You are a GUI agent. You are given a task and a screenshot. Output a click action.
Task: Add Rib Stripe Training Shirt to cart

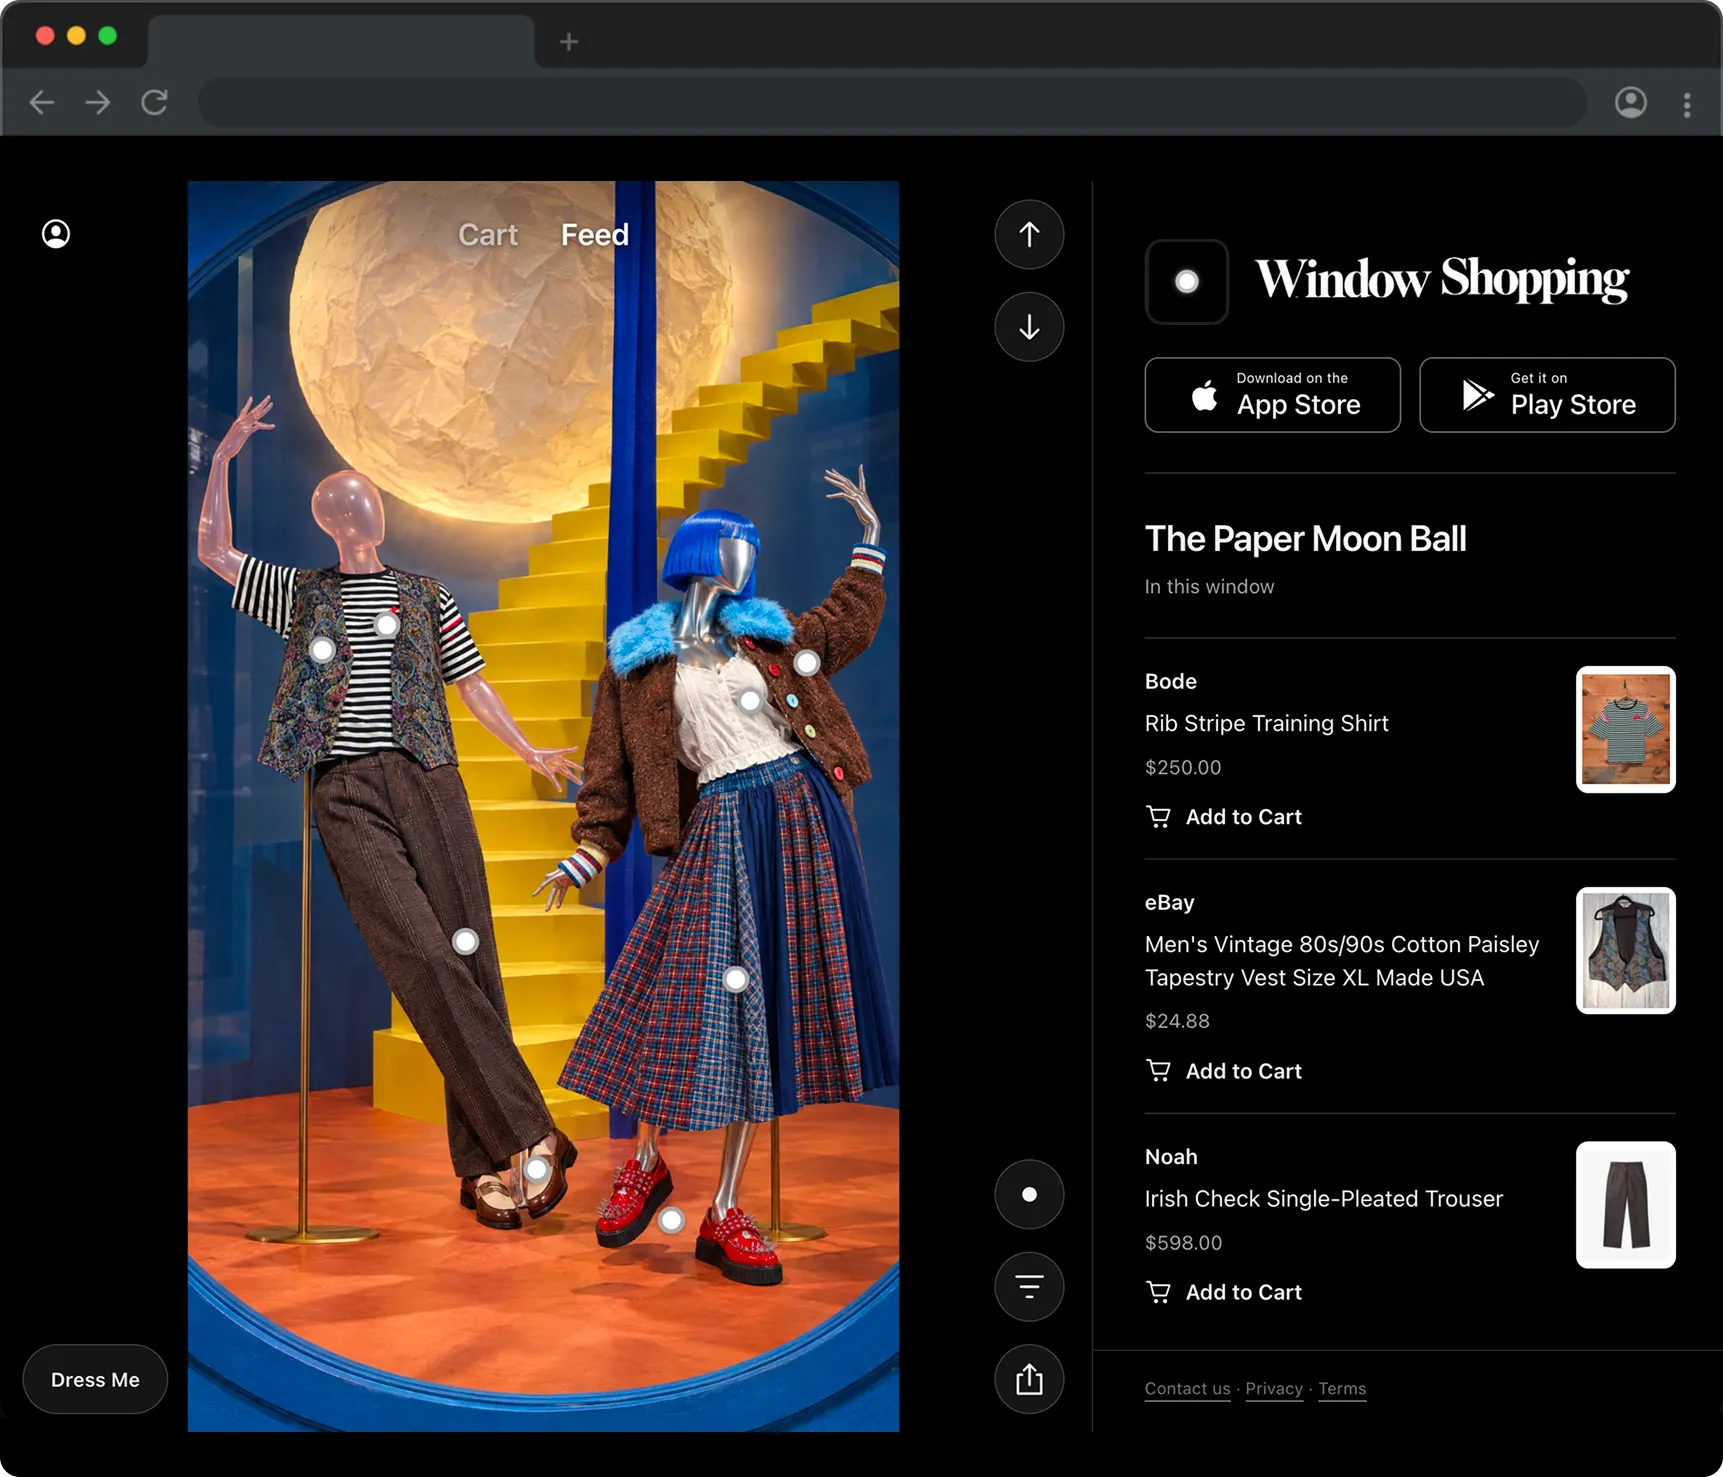pos(1224,817)
